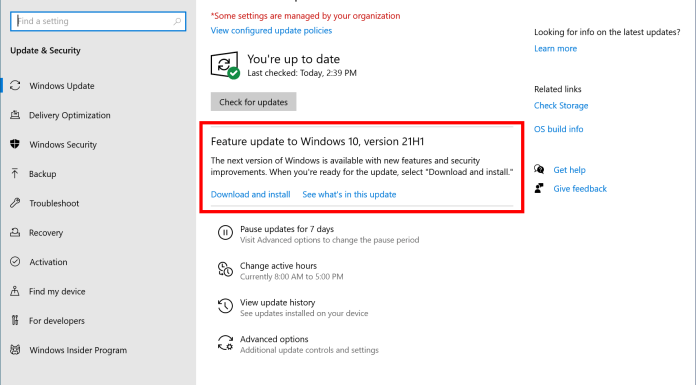The image size is (696, 385).
Task: Click Download and install link
Action: [x=250, y=194]
